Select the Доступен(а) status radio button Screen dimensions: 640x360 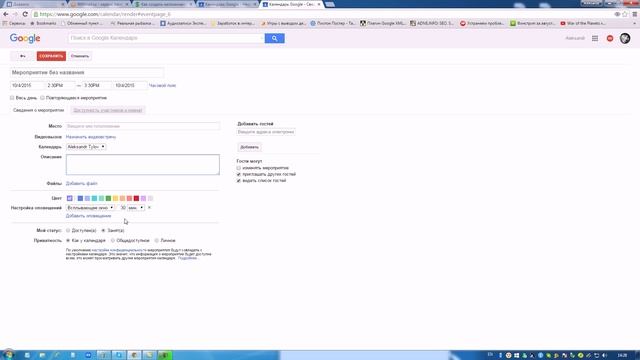pyautogui.click(x=68, y=231)
